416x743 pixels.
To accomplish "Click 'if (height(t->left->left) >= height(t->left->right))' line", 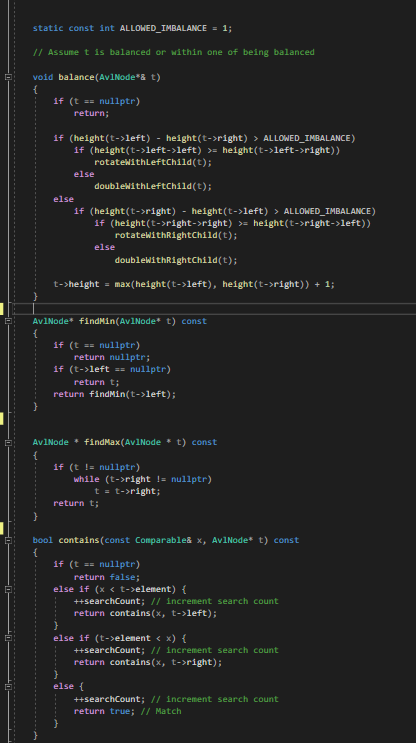I will (x=207, y=150).
